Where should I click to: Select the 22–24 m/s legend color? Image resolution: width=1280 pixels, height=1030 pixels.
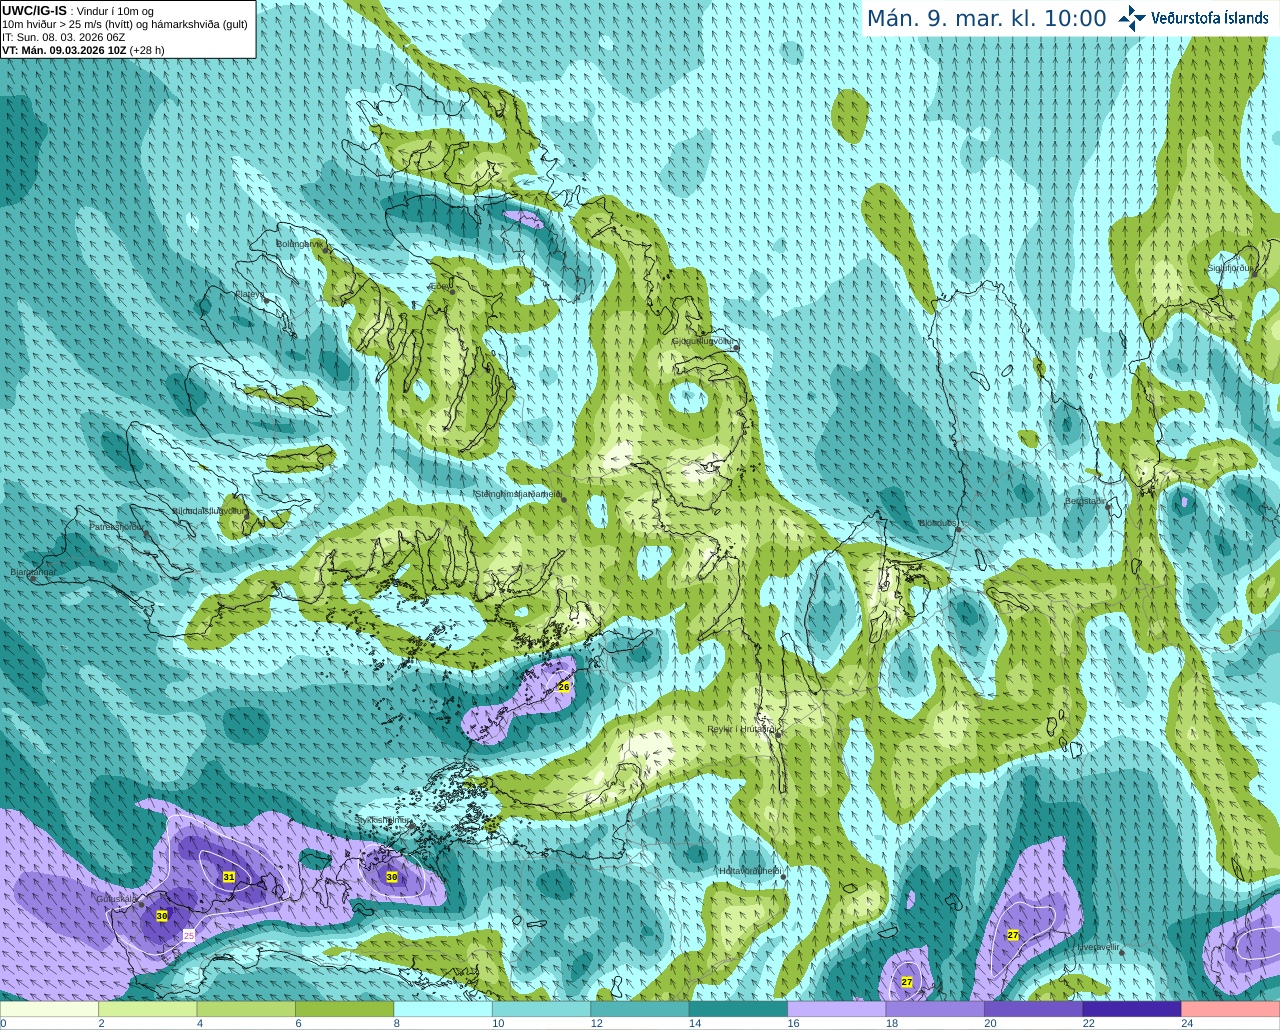point(1132,1008)
